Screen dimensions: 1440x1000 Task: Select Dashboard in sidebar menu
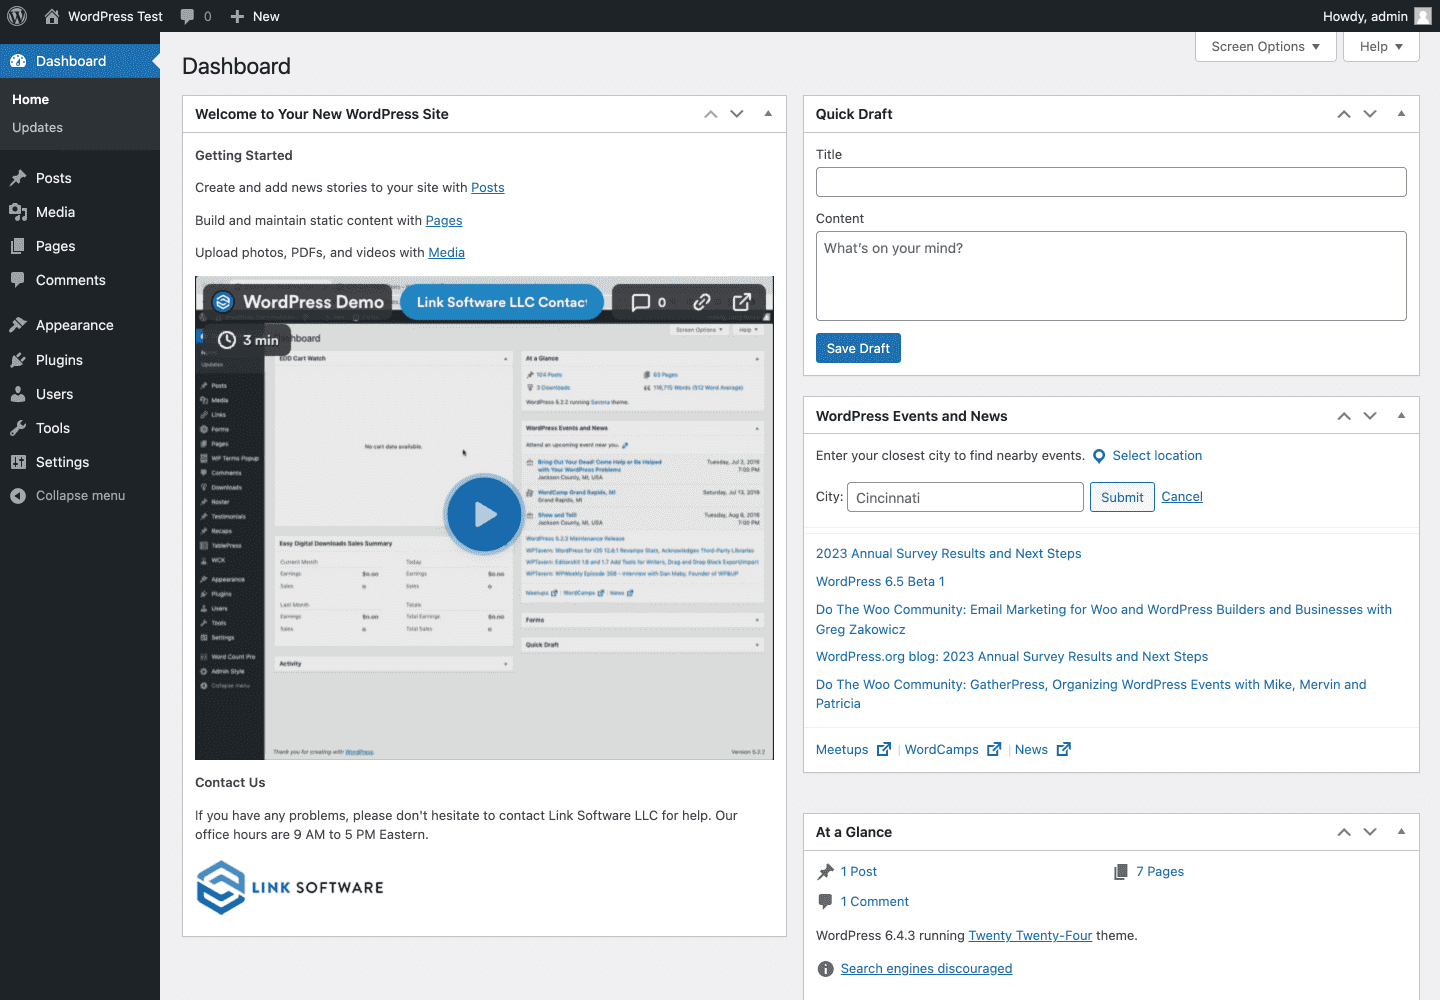(80, 61)
